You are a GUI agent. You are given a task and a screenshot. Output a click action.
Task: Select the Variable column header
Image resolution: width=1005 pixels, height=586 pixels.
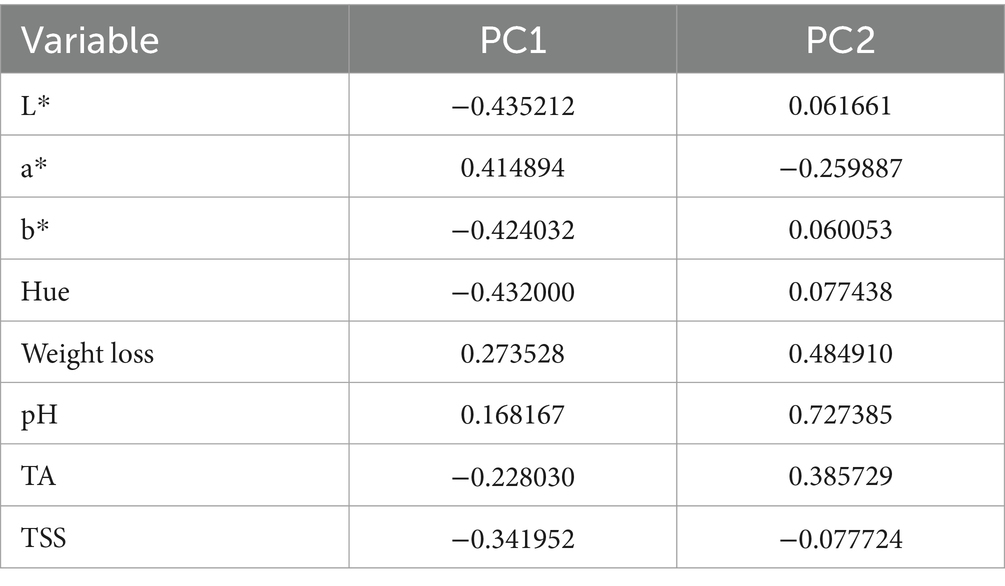pyautogui.click(x=90, y=40)
